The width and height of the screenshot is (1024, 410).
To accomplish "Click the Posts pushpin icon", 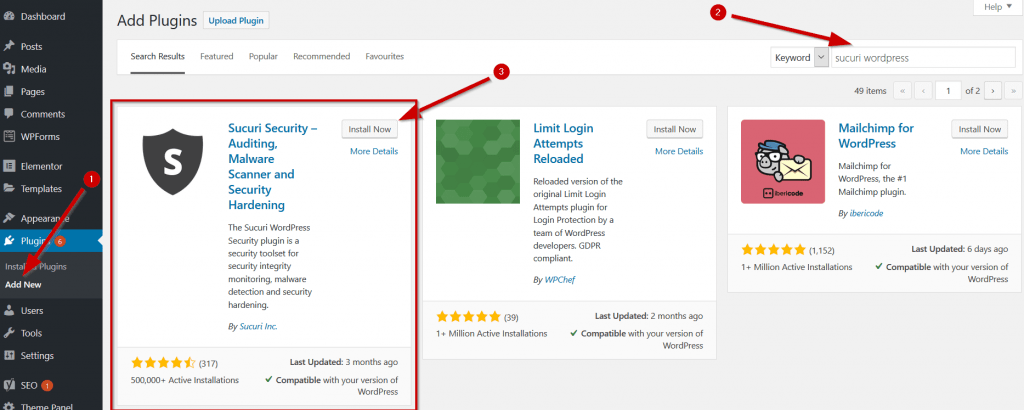I will (x=9, y=46).
